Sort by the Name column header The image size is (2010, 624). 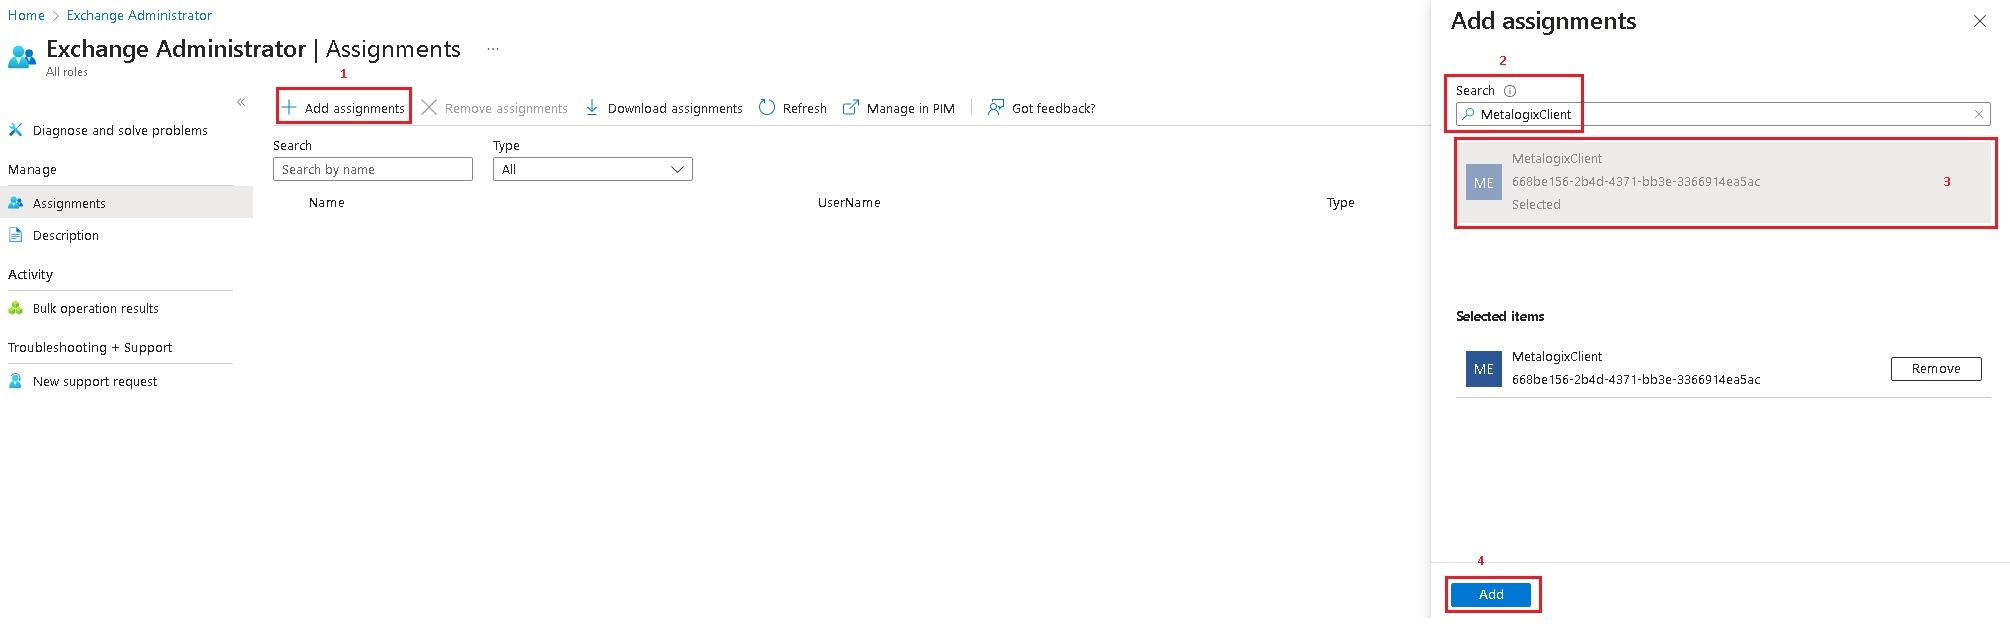point(327,202)
